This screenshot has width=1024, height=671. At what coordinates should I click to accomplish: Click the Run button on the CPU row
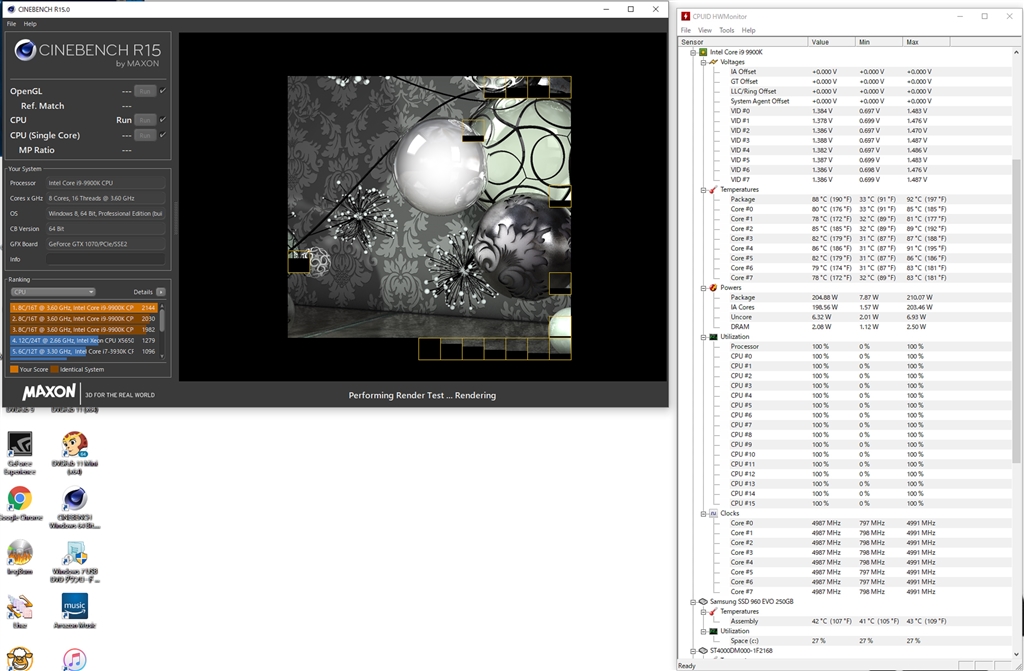pyautogui.click(x=145, y=120)
